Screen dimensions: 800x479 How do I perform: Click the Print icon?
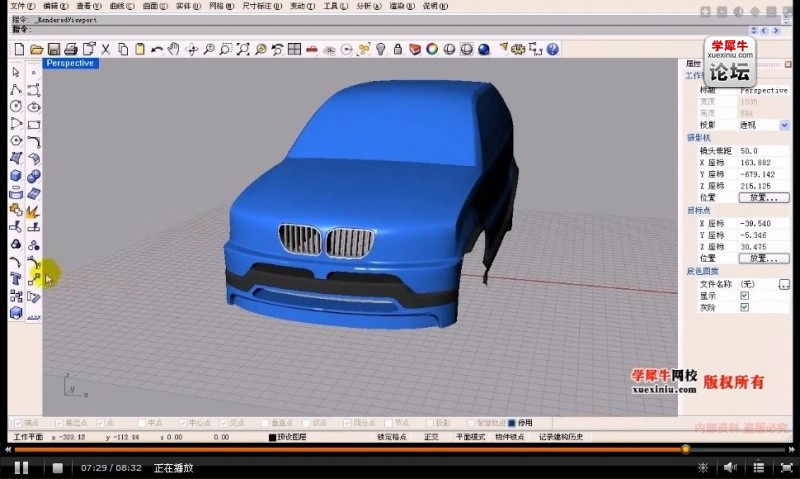coord(71,49)
